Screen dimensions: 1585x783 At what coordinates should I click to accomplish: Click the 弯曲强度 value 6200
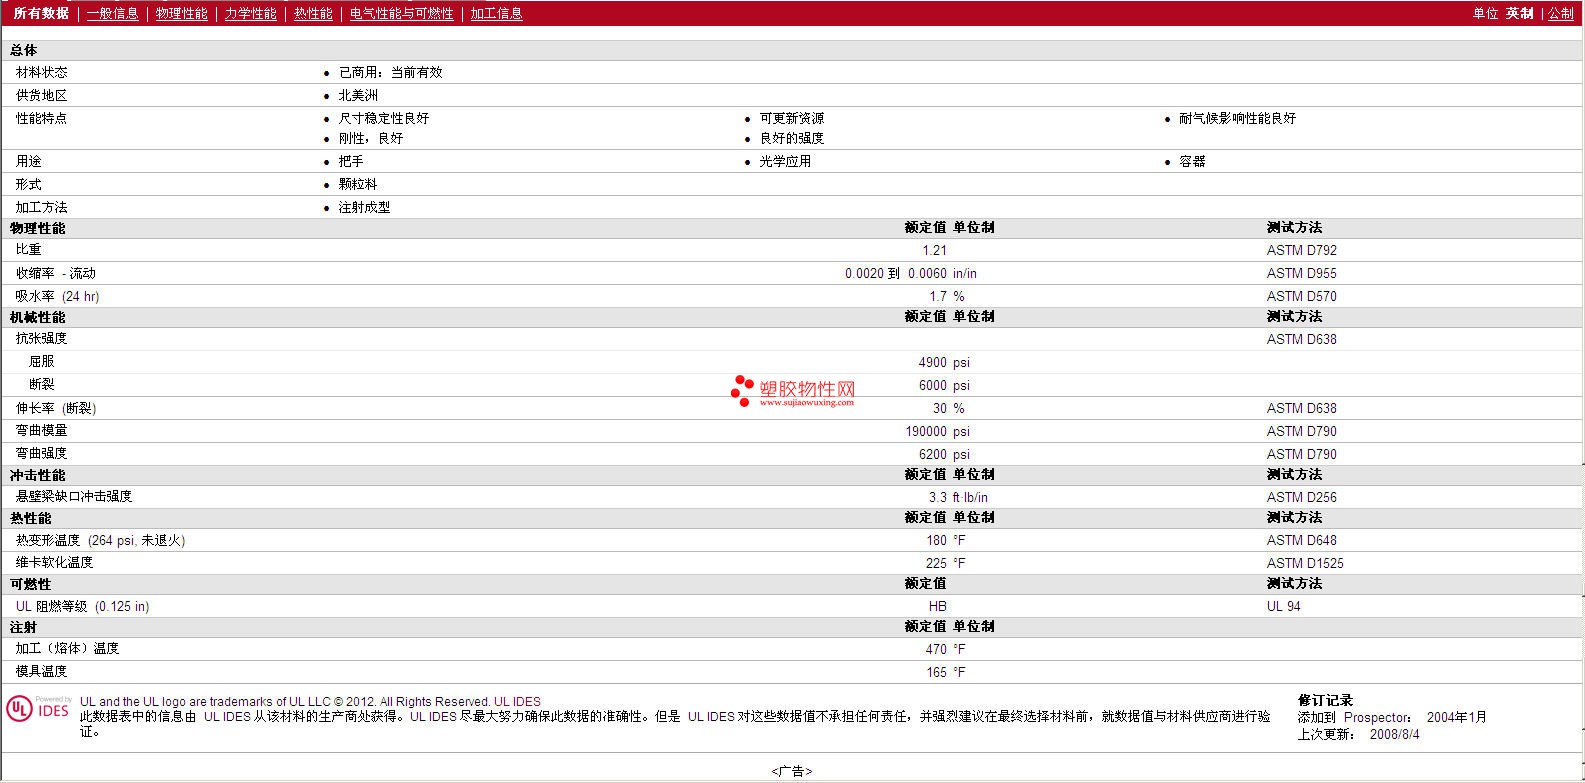(x=932, y=454)
